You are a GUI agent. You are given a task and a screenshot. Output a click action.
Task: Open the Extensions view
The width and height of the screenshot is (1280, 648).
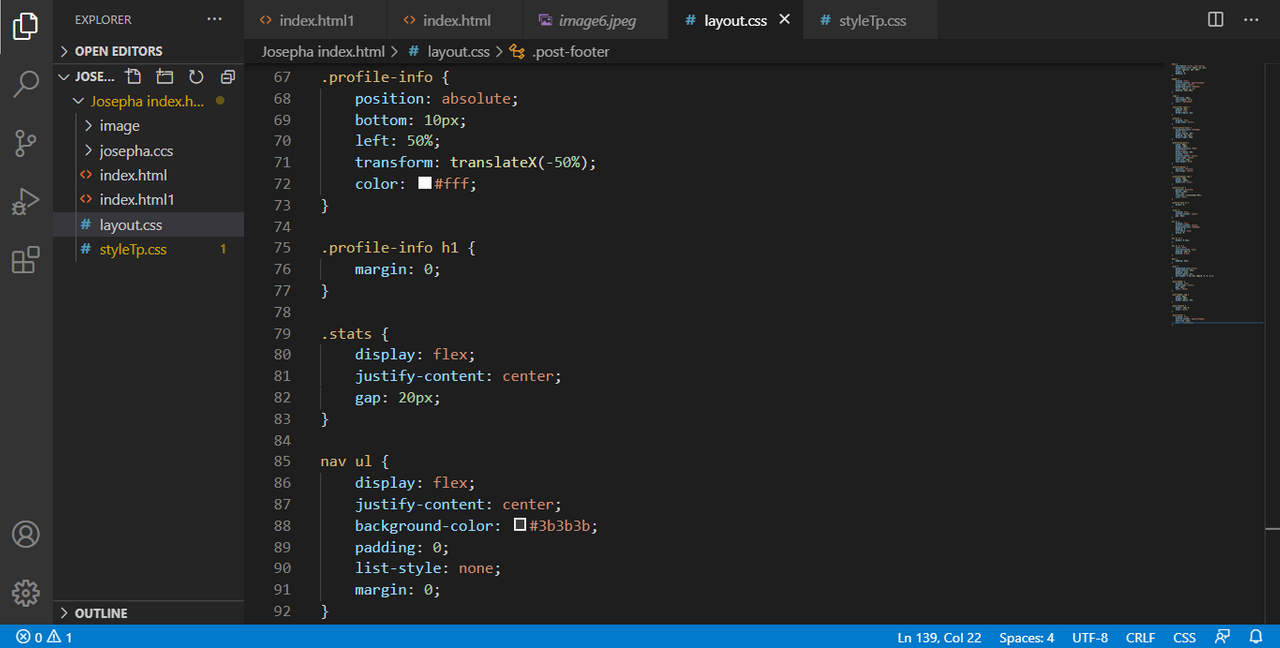click(x=26, y=261)
